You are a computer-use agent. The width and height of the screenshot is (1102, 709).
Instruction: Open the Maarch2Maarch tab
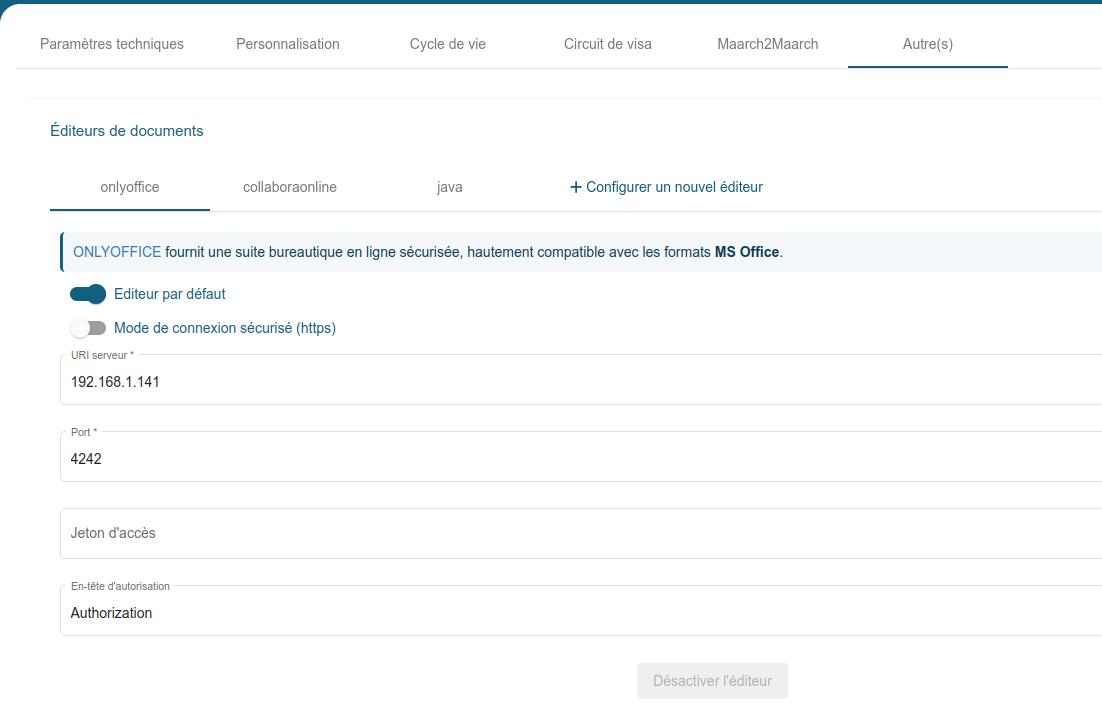[x=768, y=44]
